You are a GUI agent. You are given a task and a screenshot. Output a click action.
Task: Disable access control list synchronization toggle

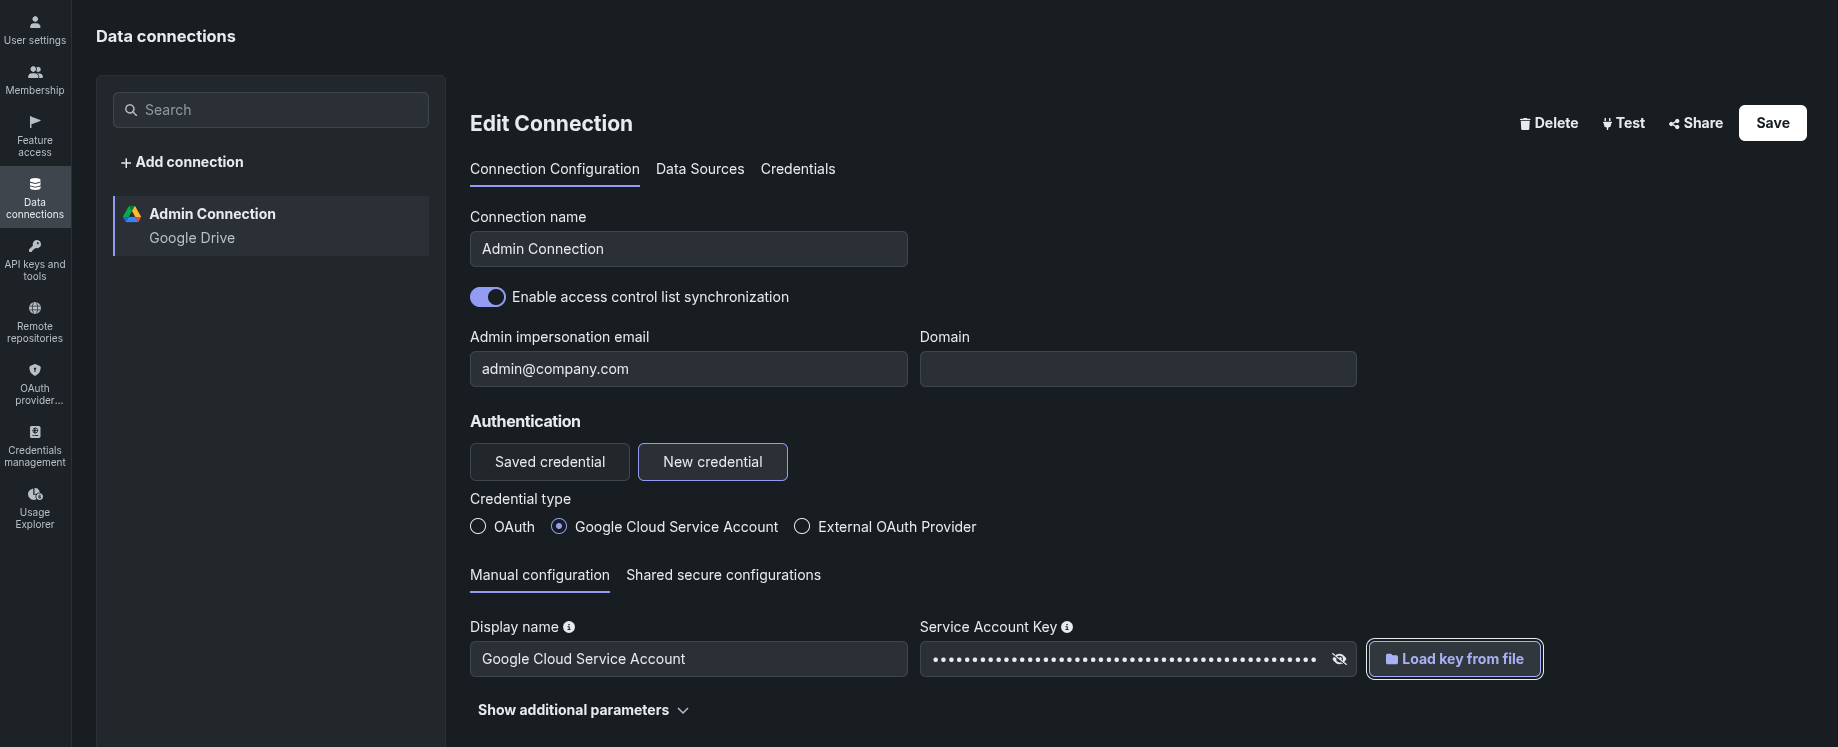pos(488,297)
